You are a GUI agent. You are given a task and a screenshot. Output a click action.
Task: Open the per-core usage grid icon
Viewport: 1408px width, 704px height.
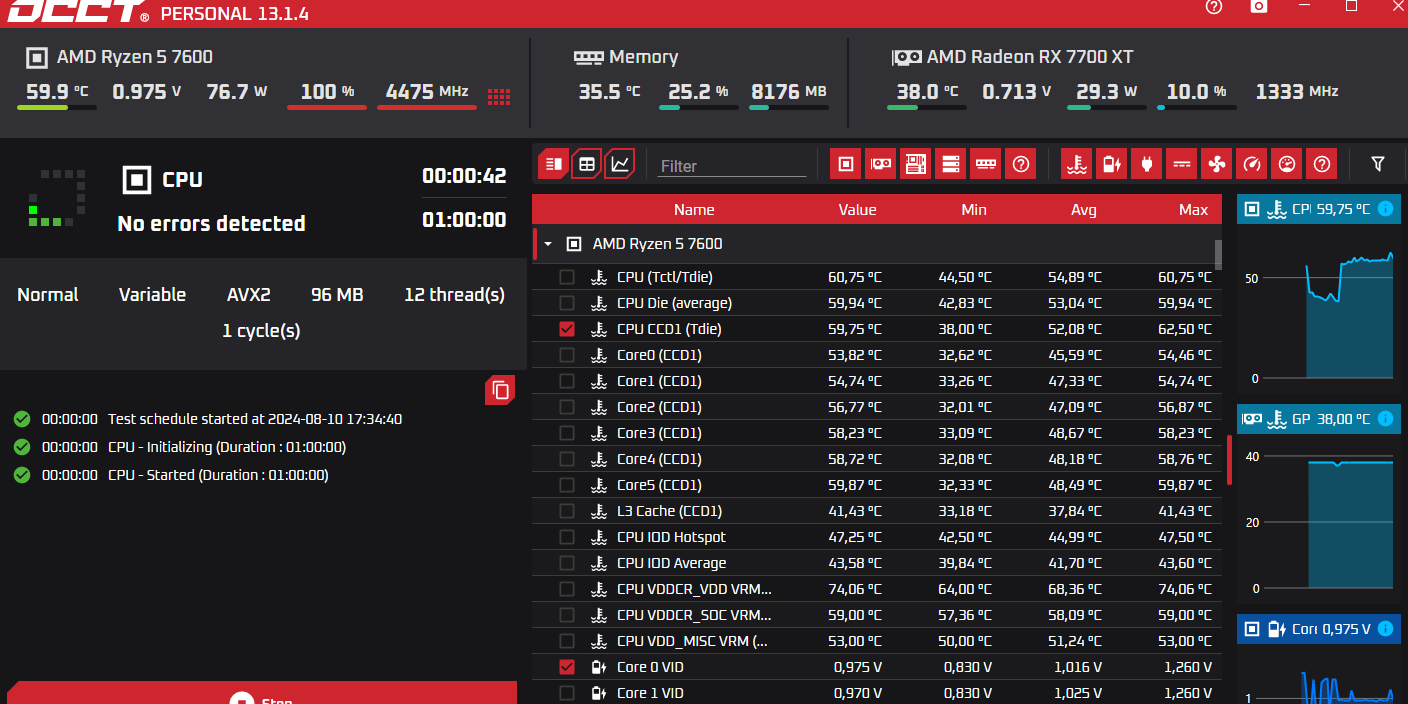pos(499,97)
